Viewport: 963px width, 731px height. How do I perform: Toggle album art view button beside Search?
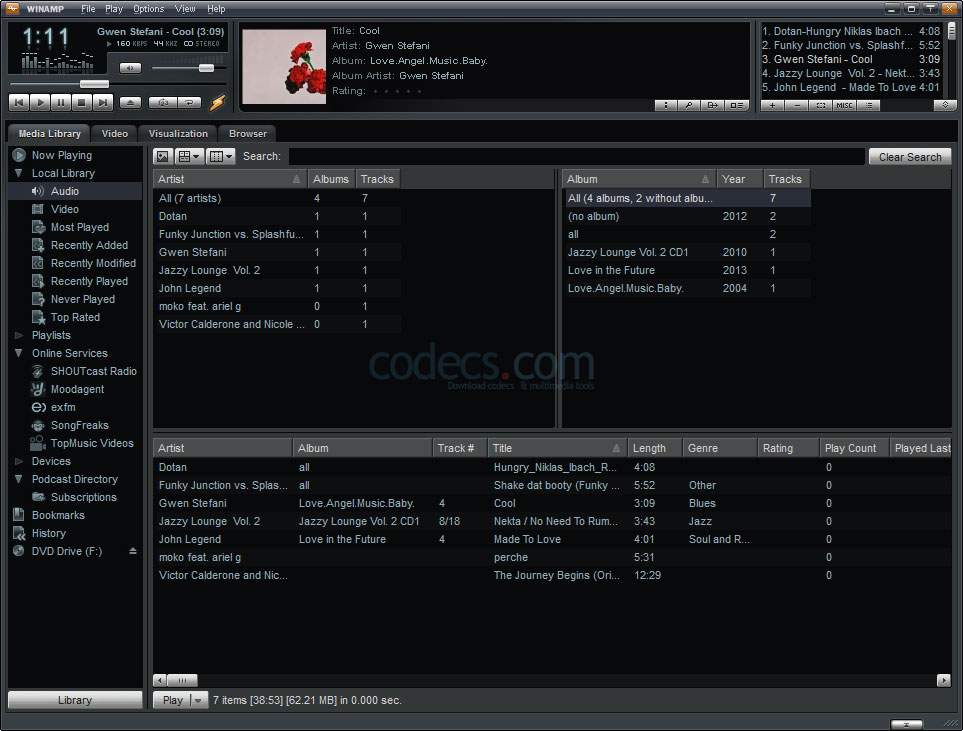click(x=163, y=157)
